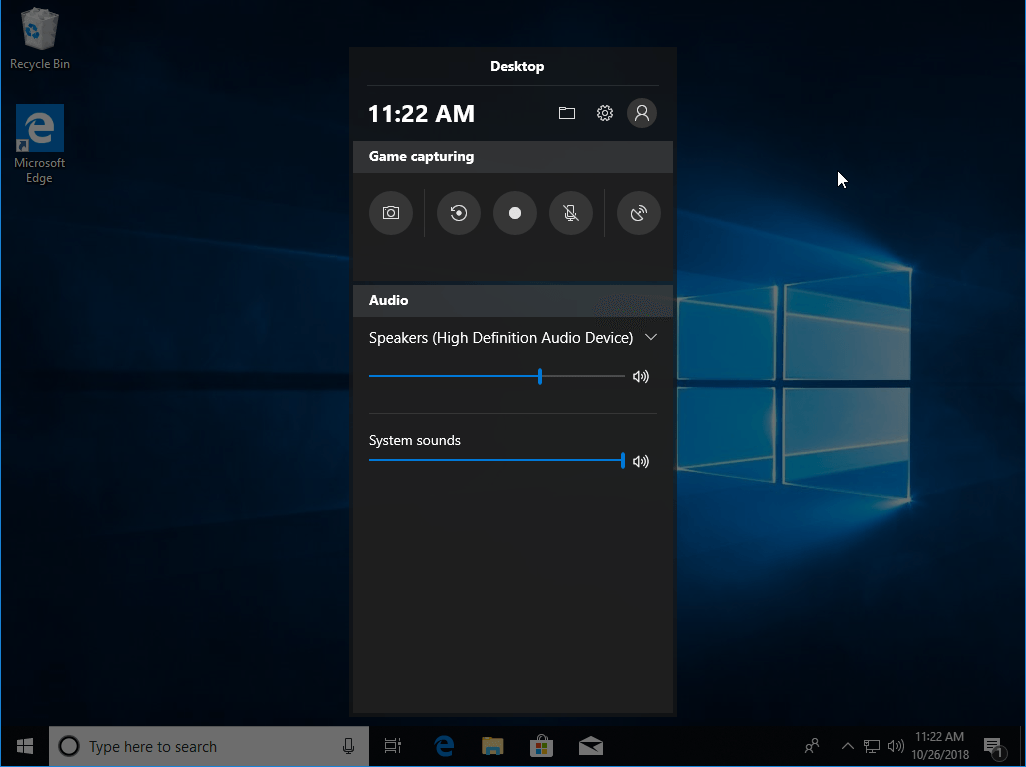The image size is (1026, 767).
Task: Open the People icon in the taskbar
Action: [x=812, y=746]
